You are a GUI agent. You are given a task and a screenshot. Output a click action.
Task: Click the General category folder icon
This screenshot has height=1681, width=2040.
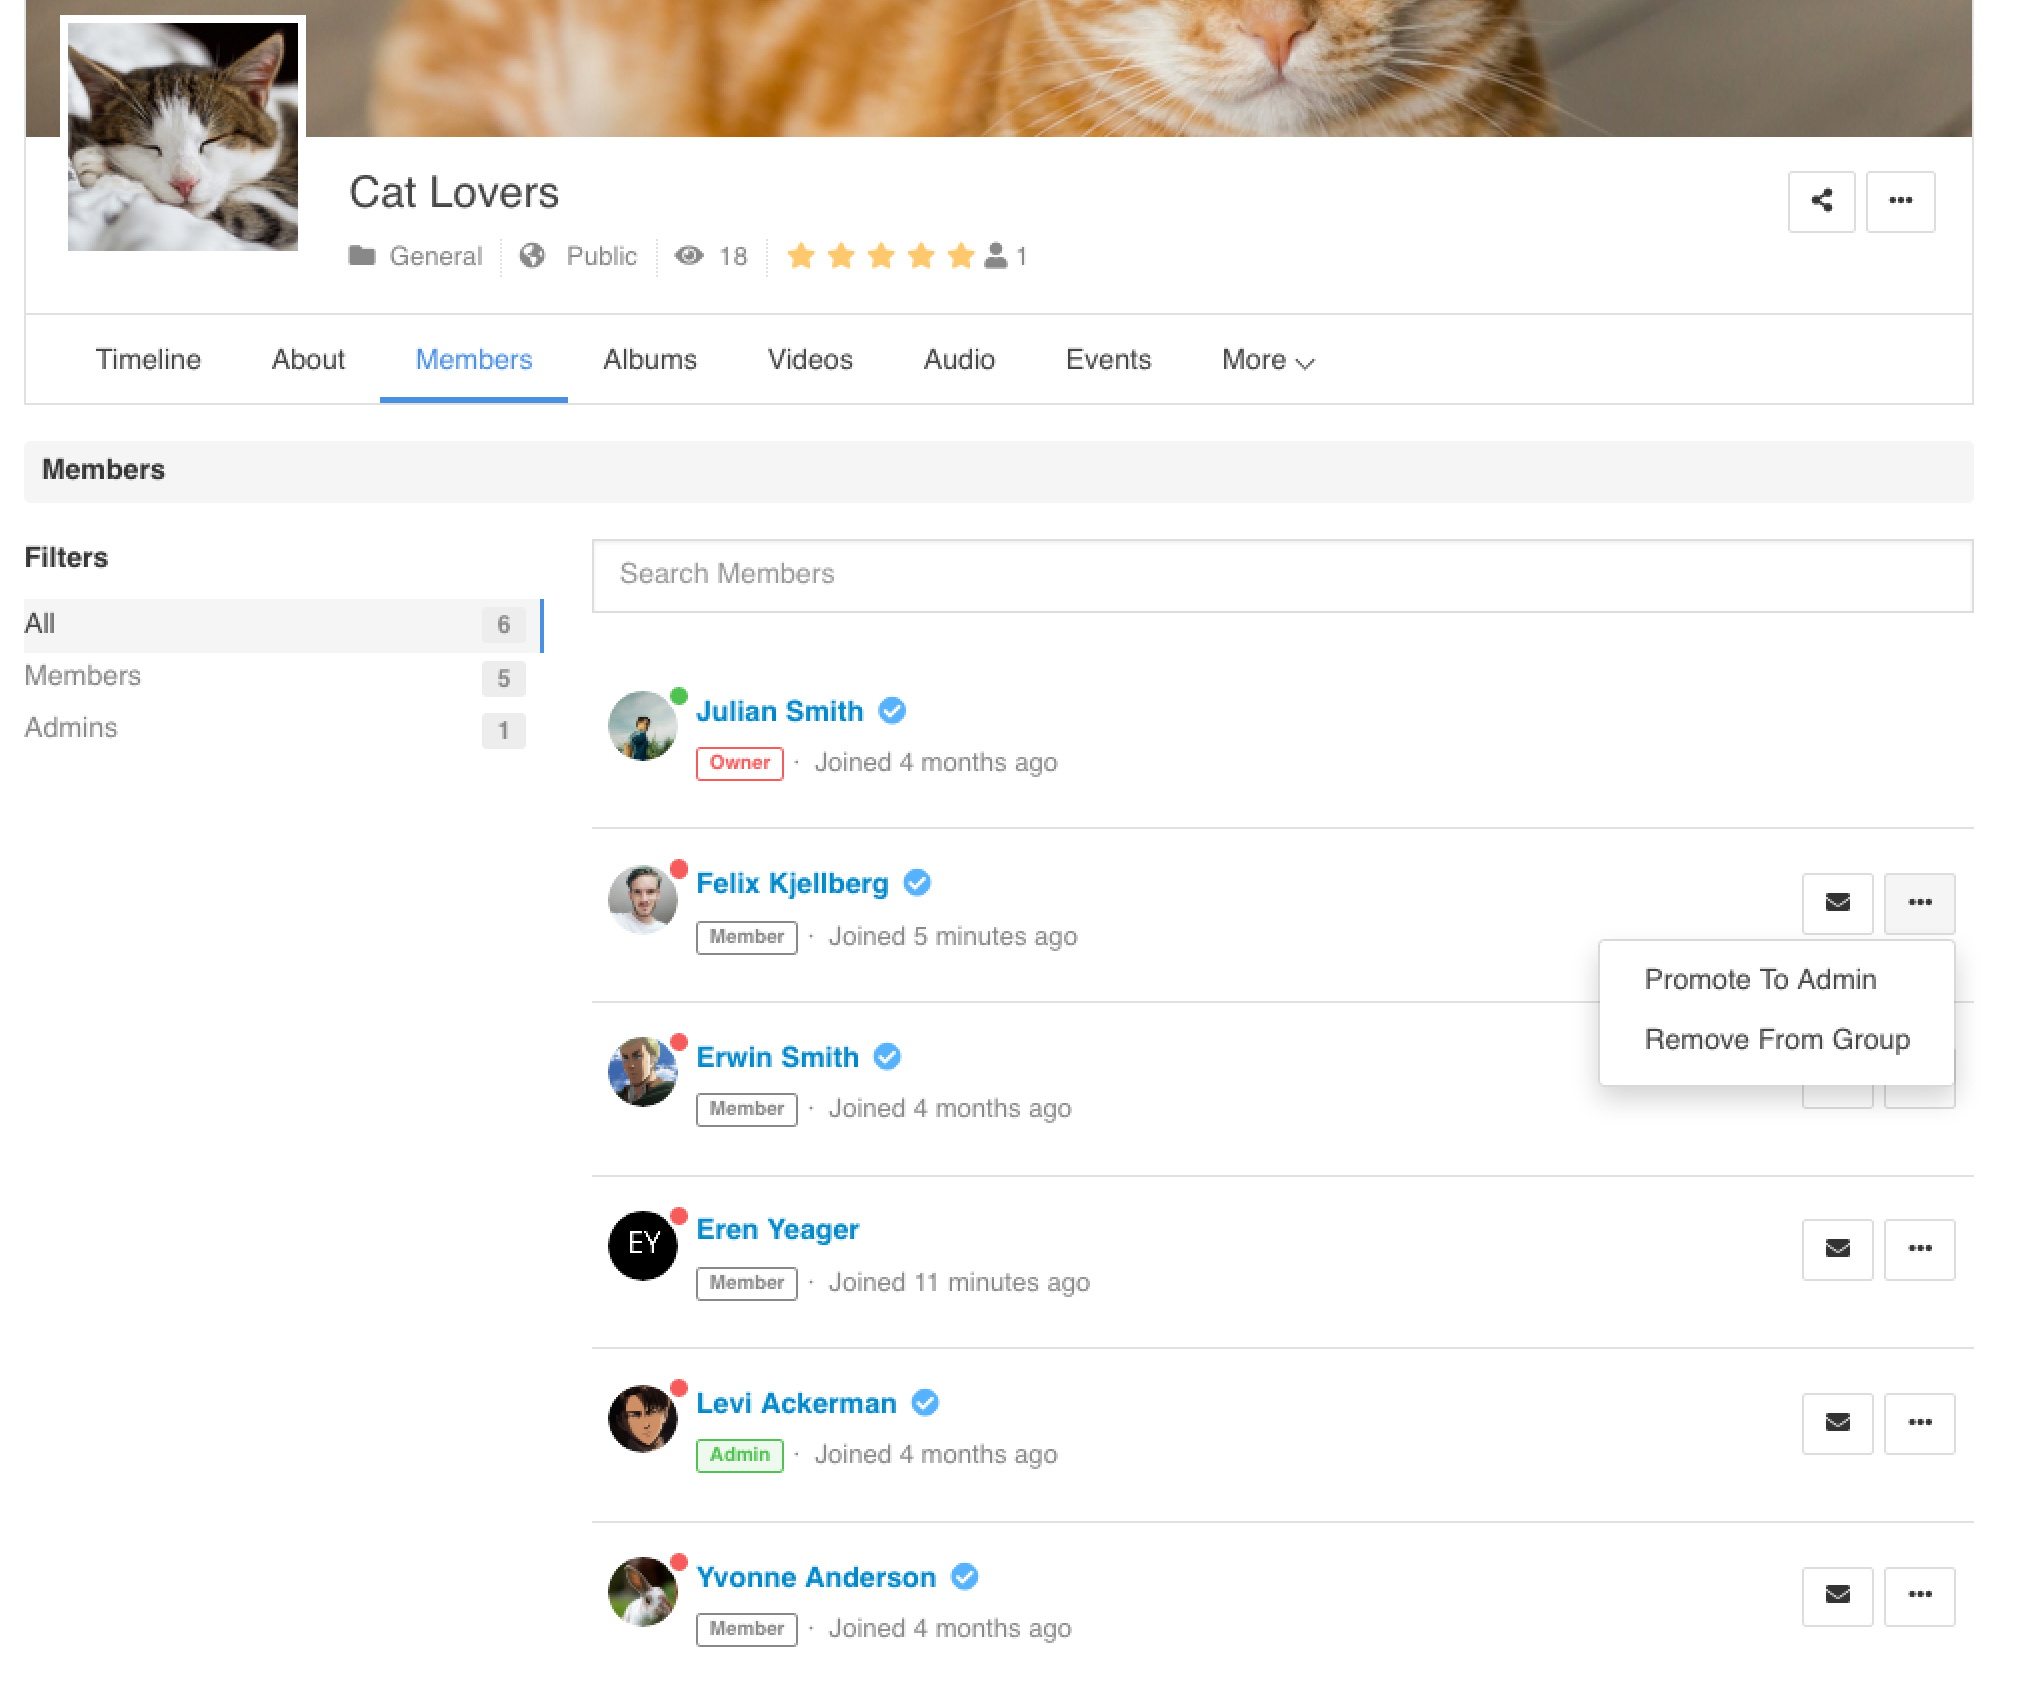(x=361, y=256)
